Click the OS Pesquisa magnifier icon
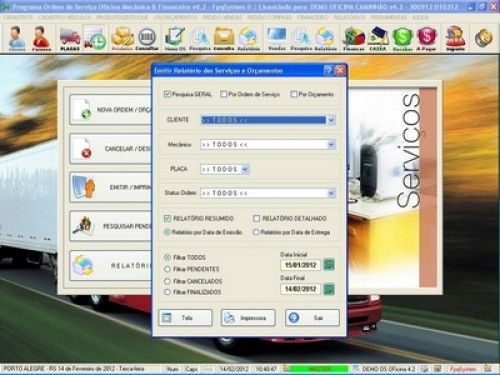The width and height of the screenshot is (500, 375). 200,38
